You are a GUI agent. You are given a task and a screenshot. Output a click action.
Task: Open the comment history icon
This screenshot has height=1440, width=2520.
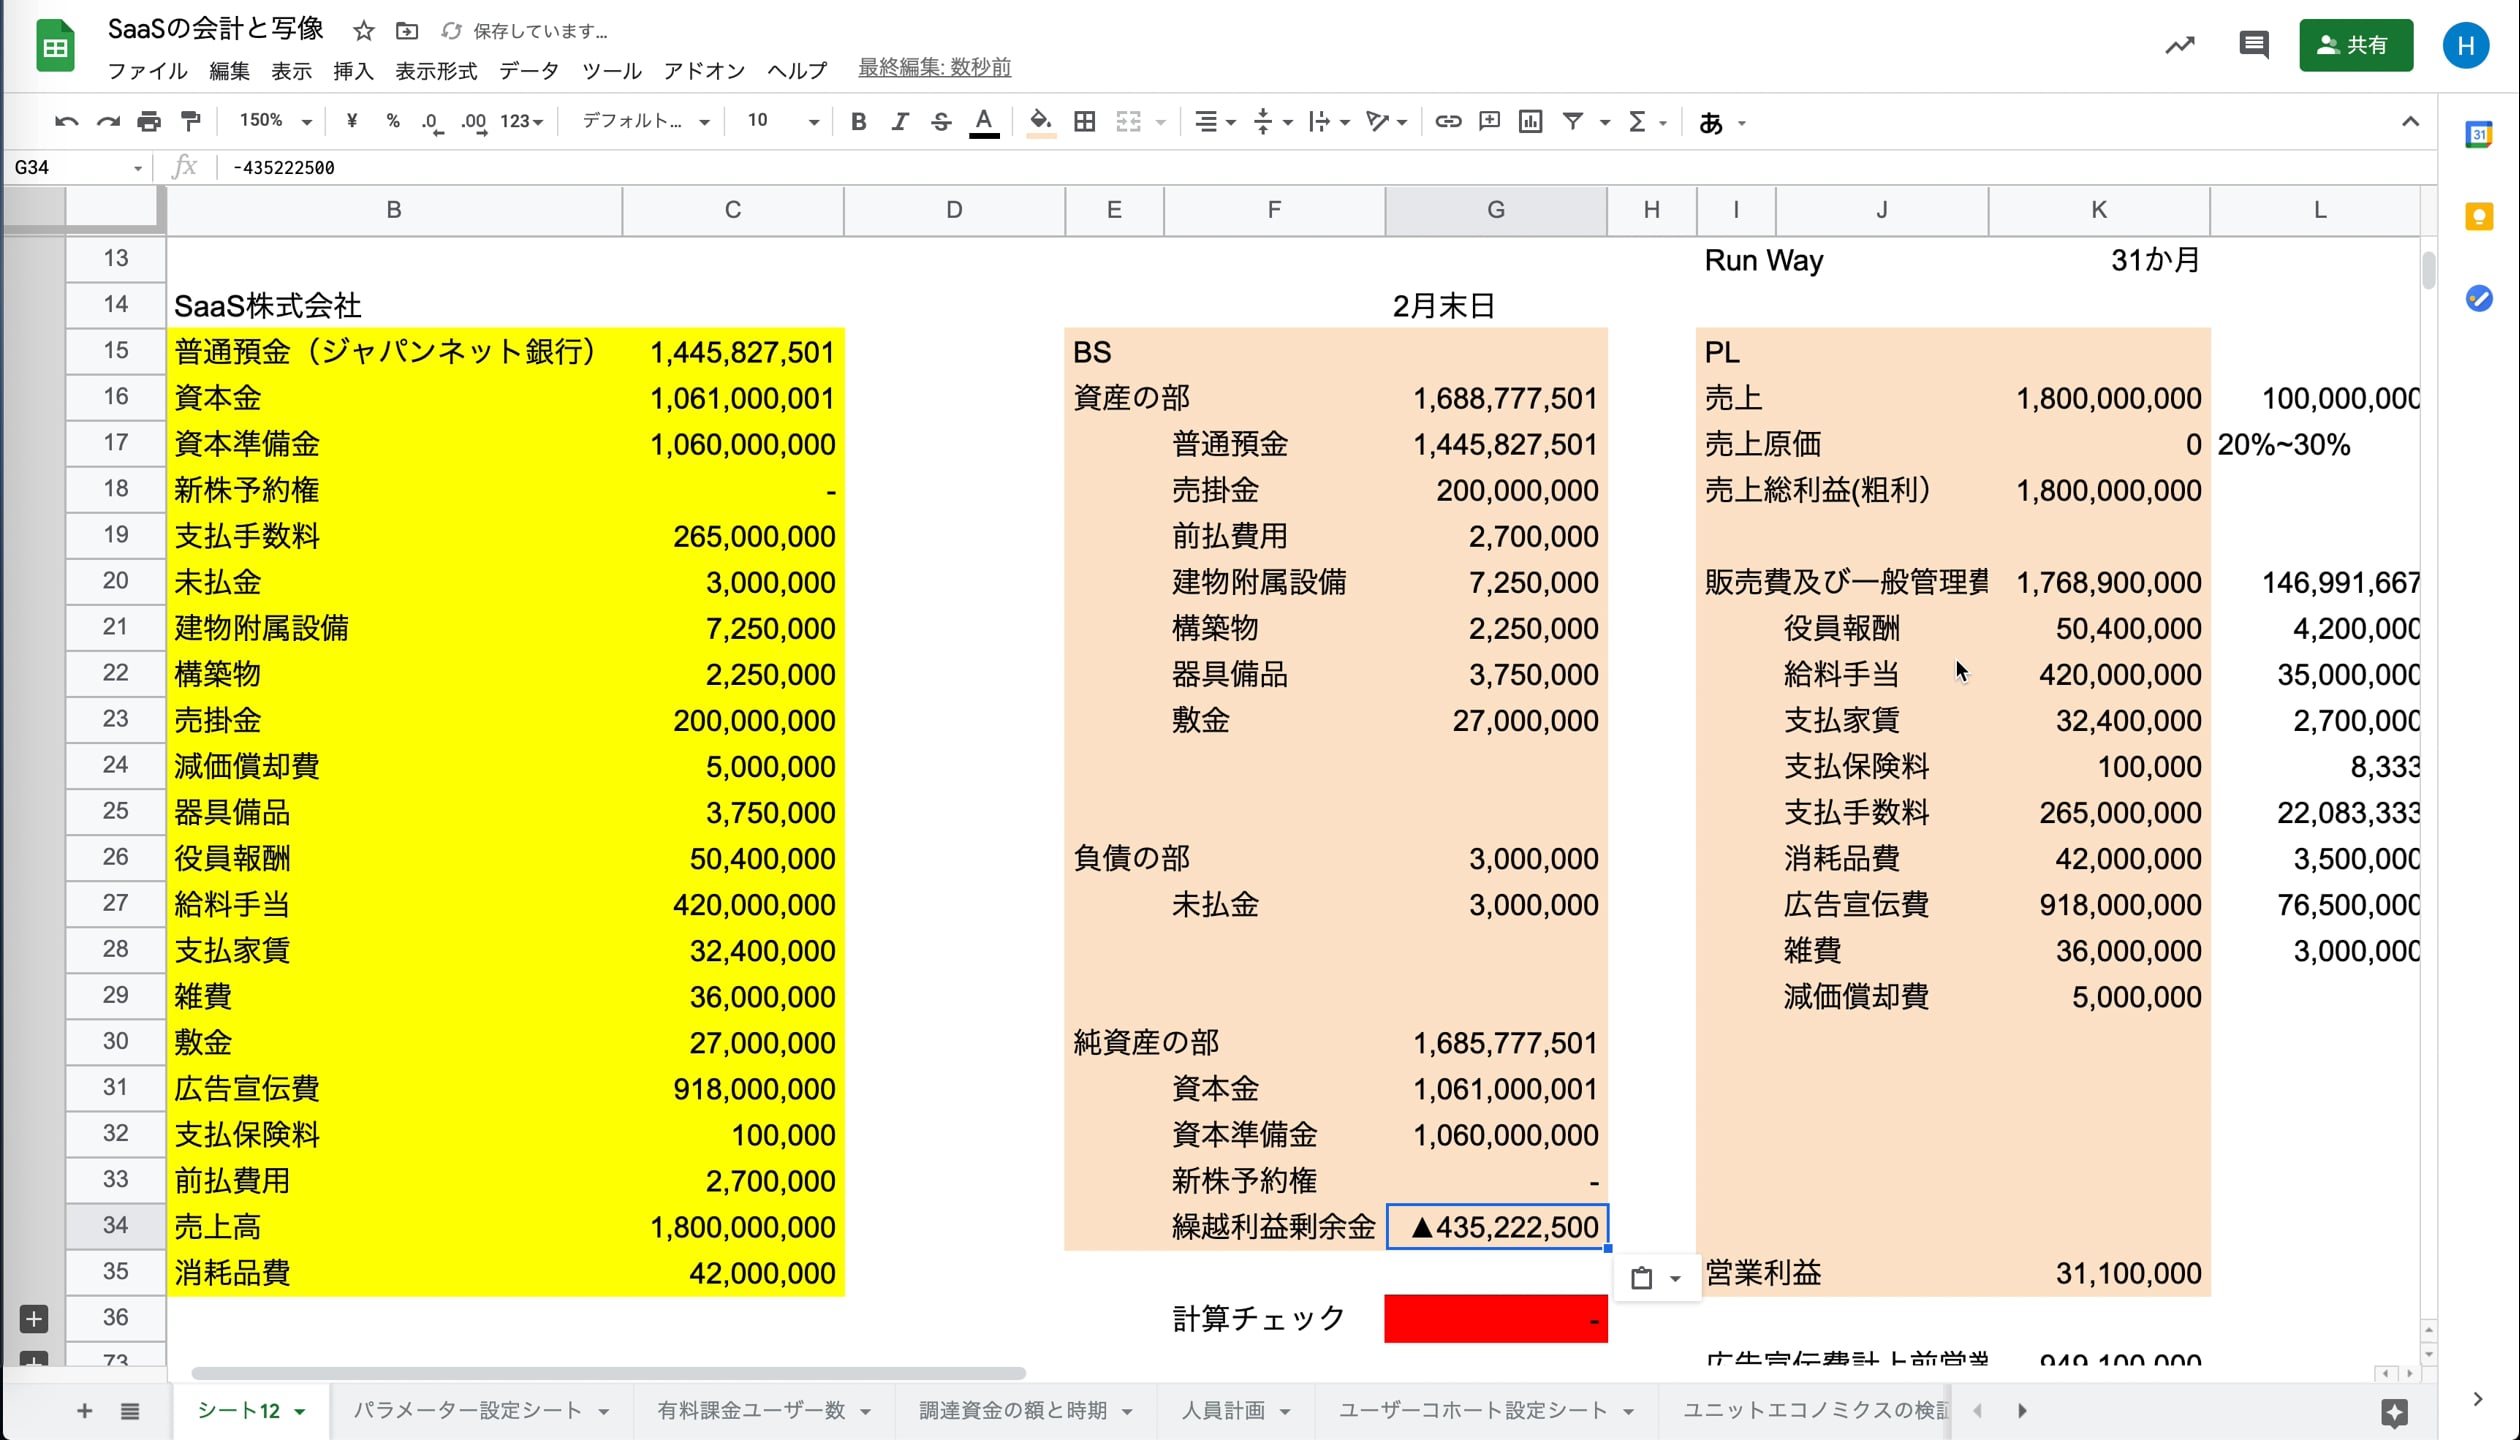click(x=2253, y=45)
